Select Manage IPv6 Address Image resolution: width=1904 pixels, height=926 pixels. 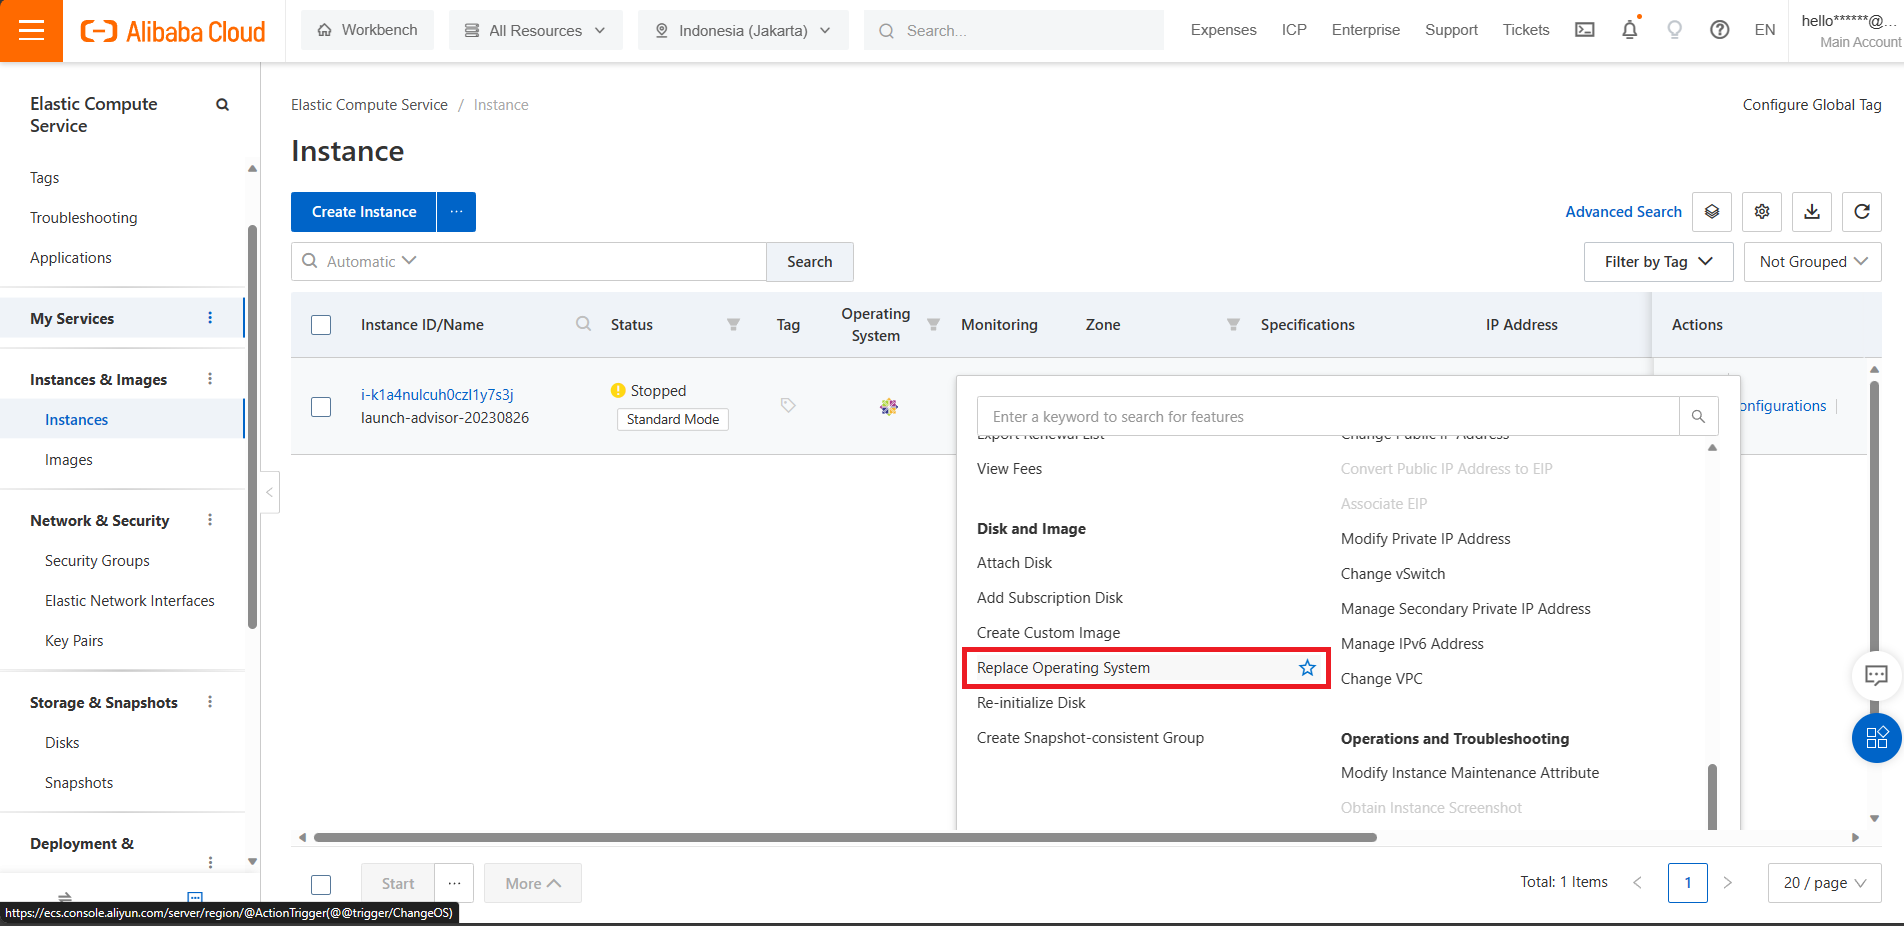click(1412, 644)
